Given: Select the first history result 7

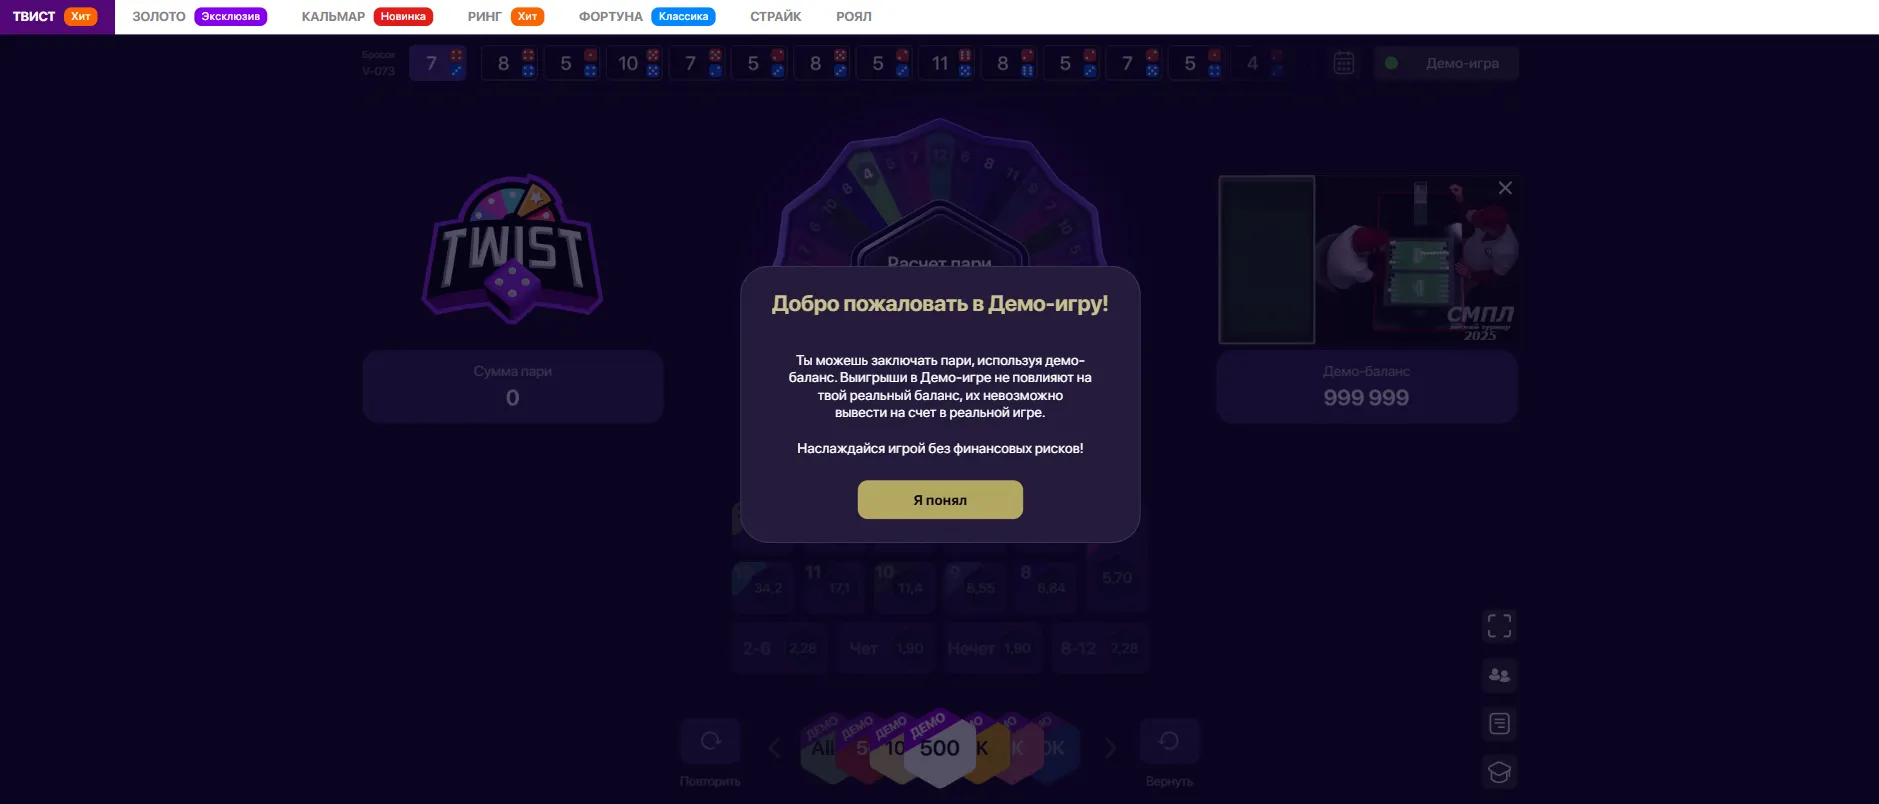Looking at the screenshot, I should 438,63.
